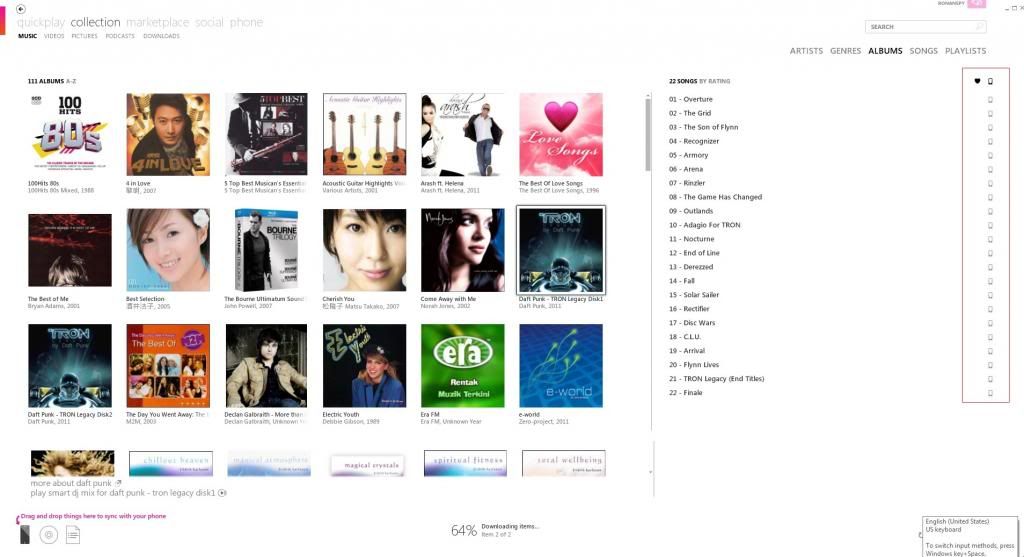Click phone sync icon for The Game Has Changed

990,197
